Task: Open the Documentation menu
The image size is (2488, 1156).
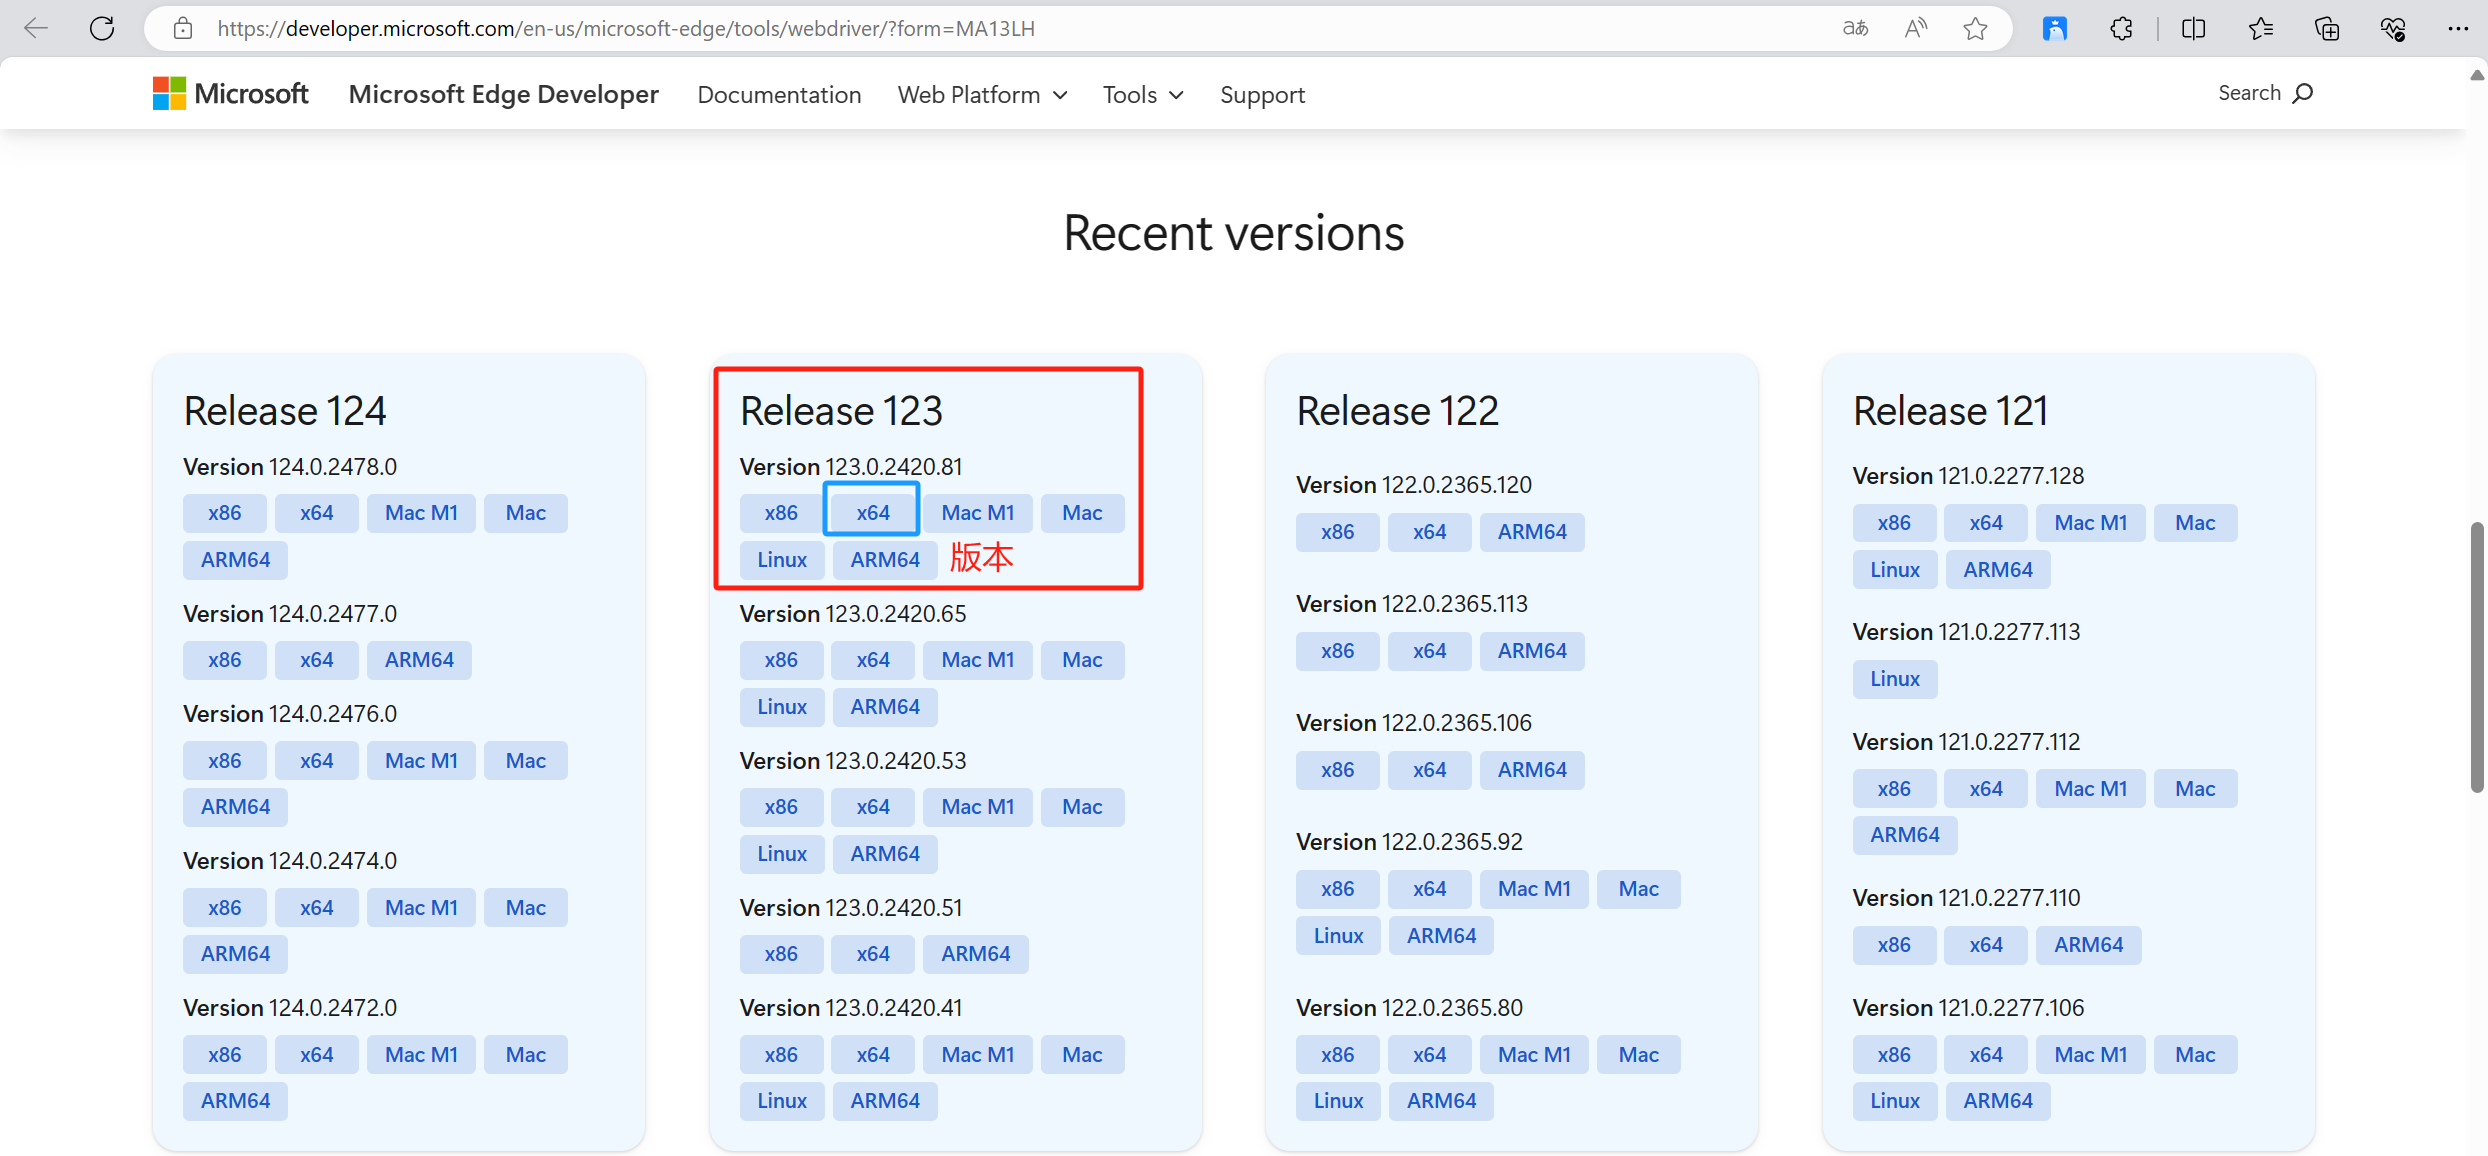Action: point(778,94)
